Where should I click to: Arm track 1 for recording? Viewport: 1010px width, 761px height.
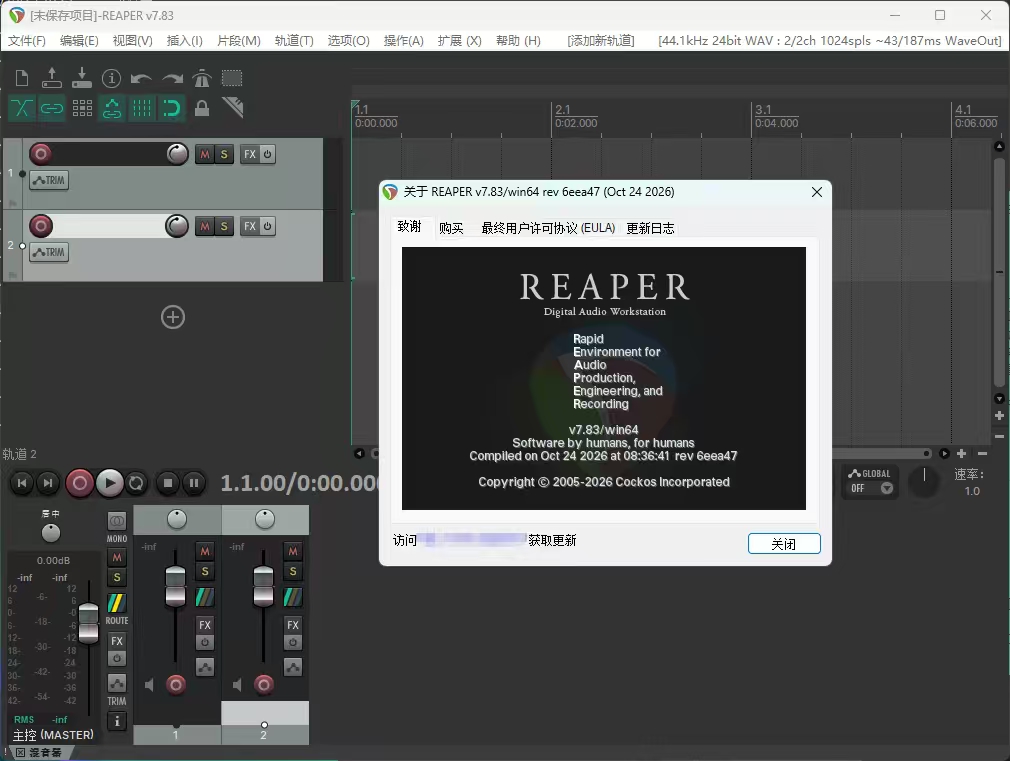tap(41, 154)
